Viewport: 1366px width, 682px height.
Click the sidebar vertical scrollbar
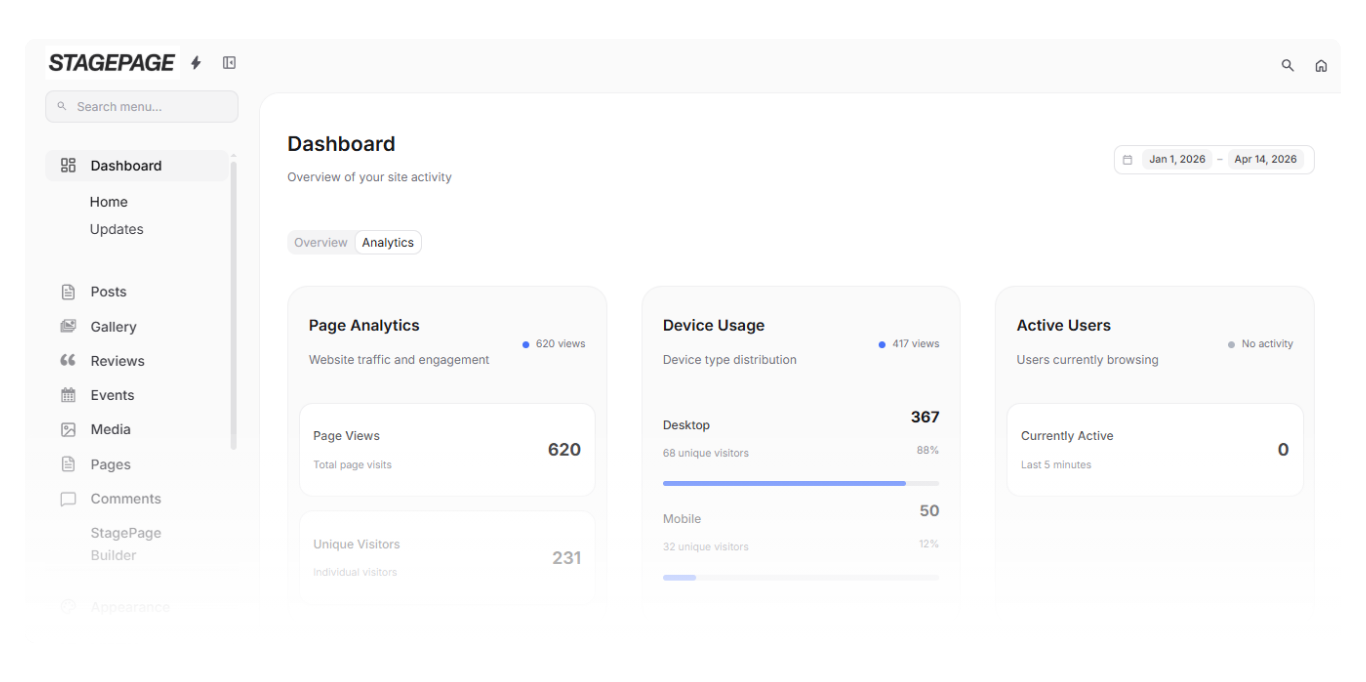[x=234, y=300]
